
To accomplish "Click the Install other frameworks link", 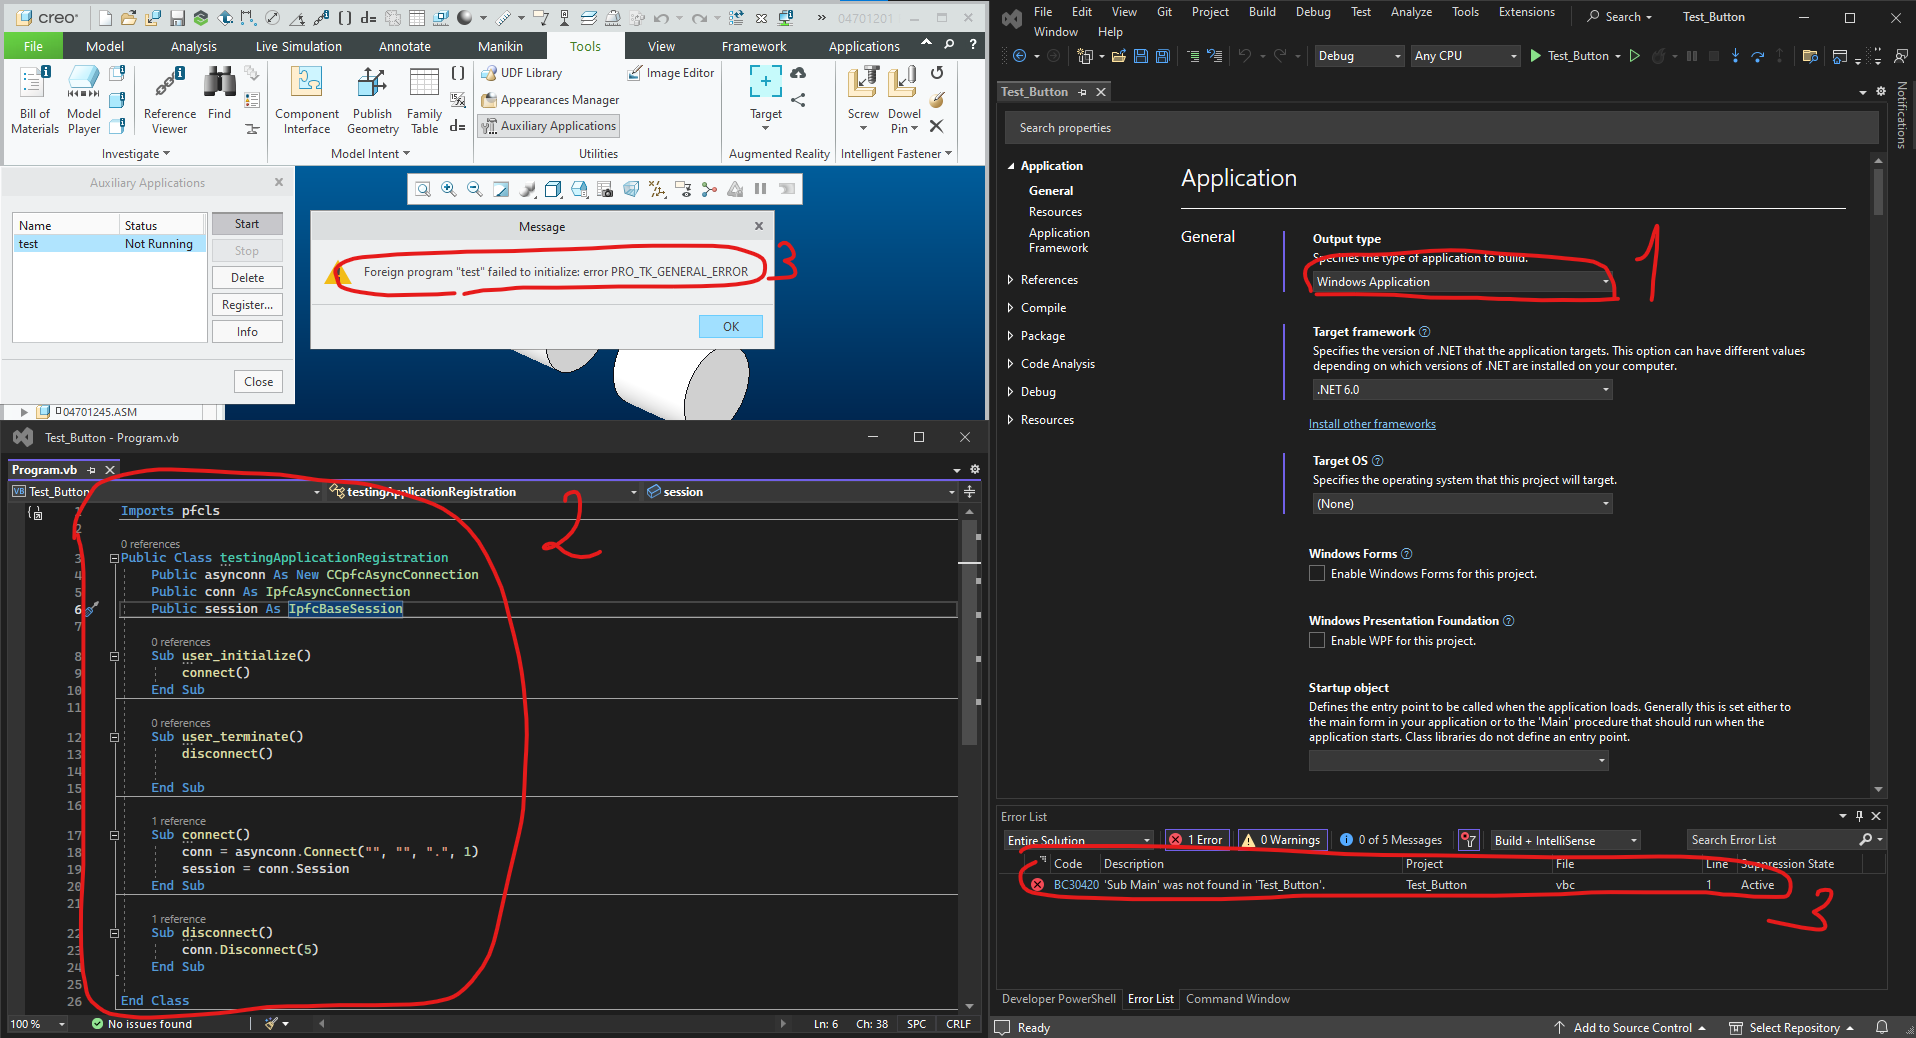I will (x=1372, y=424).
